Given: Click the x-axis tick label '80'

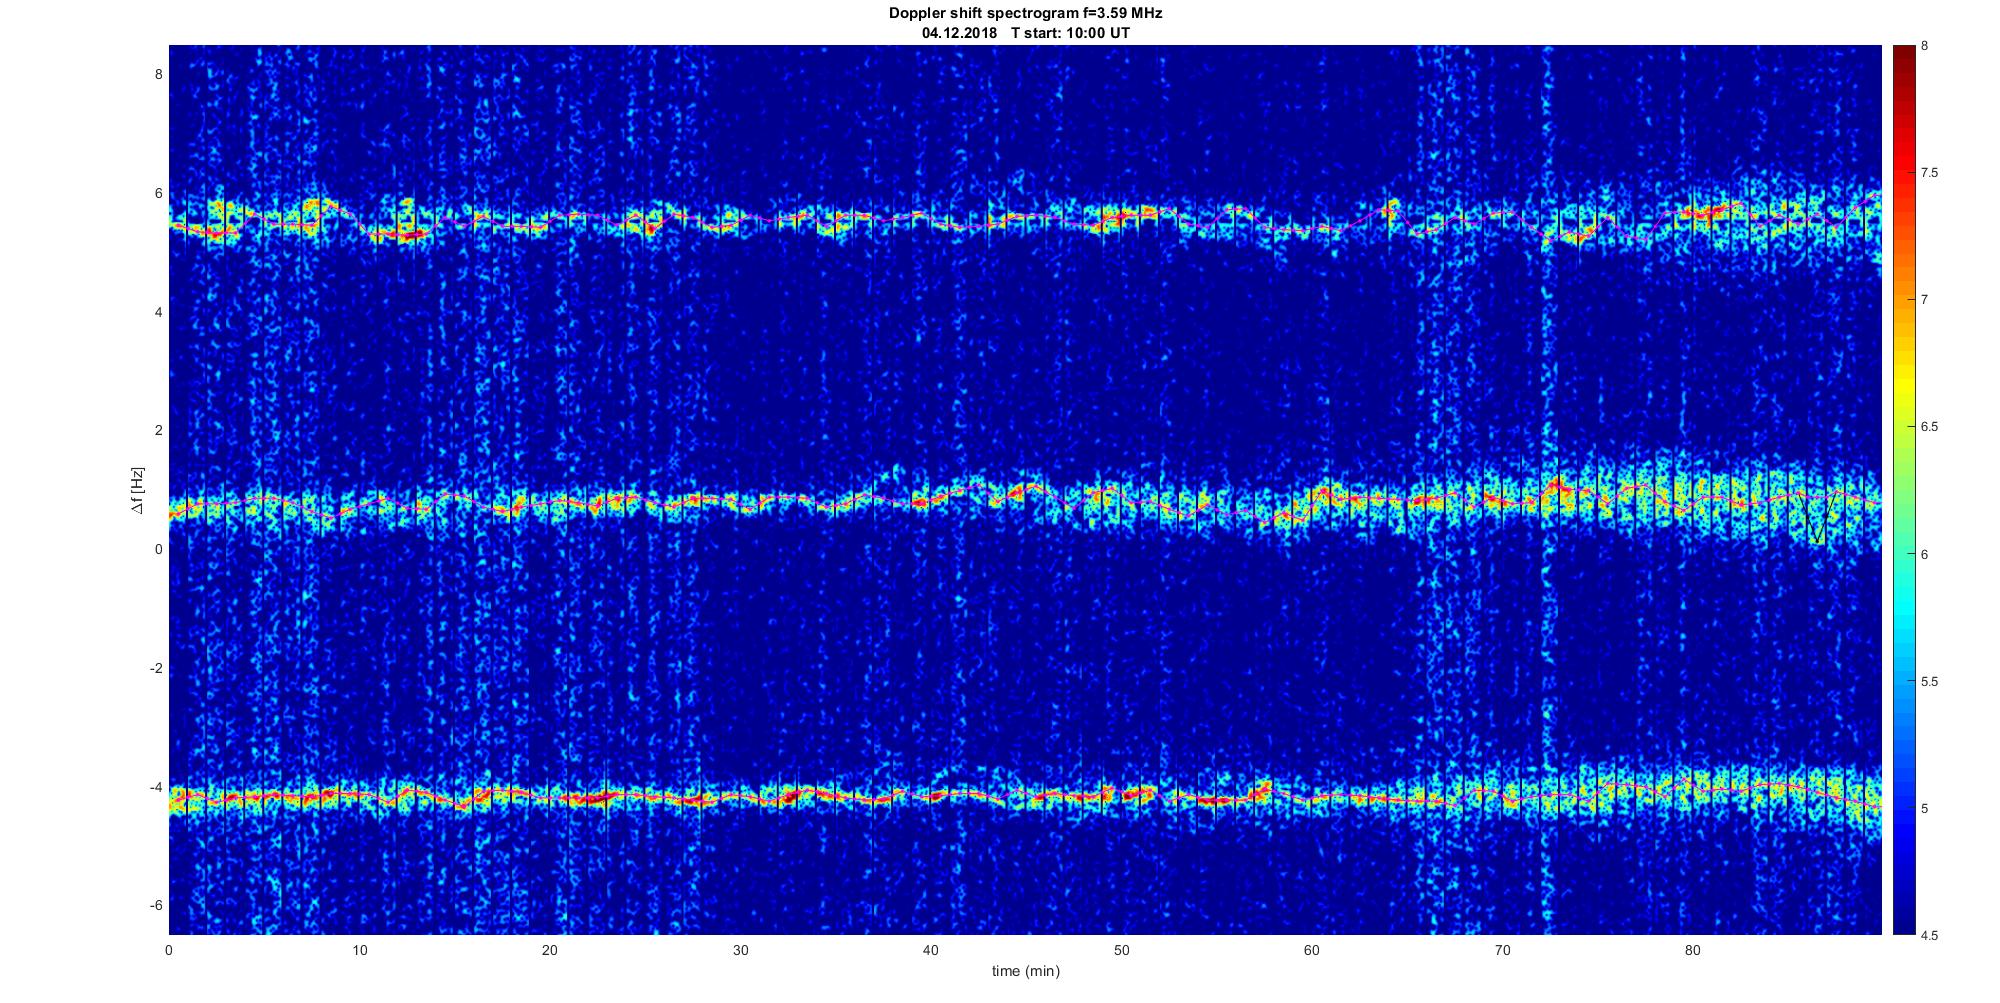Looking at the screenshot, I should [x=1692, y=951].
